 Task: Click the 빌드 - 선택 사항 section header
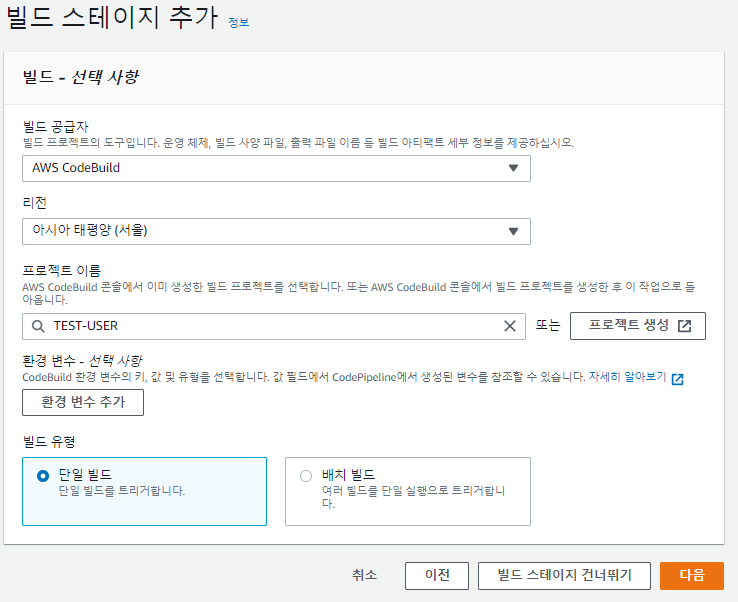(x=81, y=78)
